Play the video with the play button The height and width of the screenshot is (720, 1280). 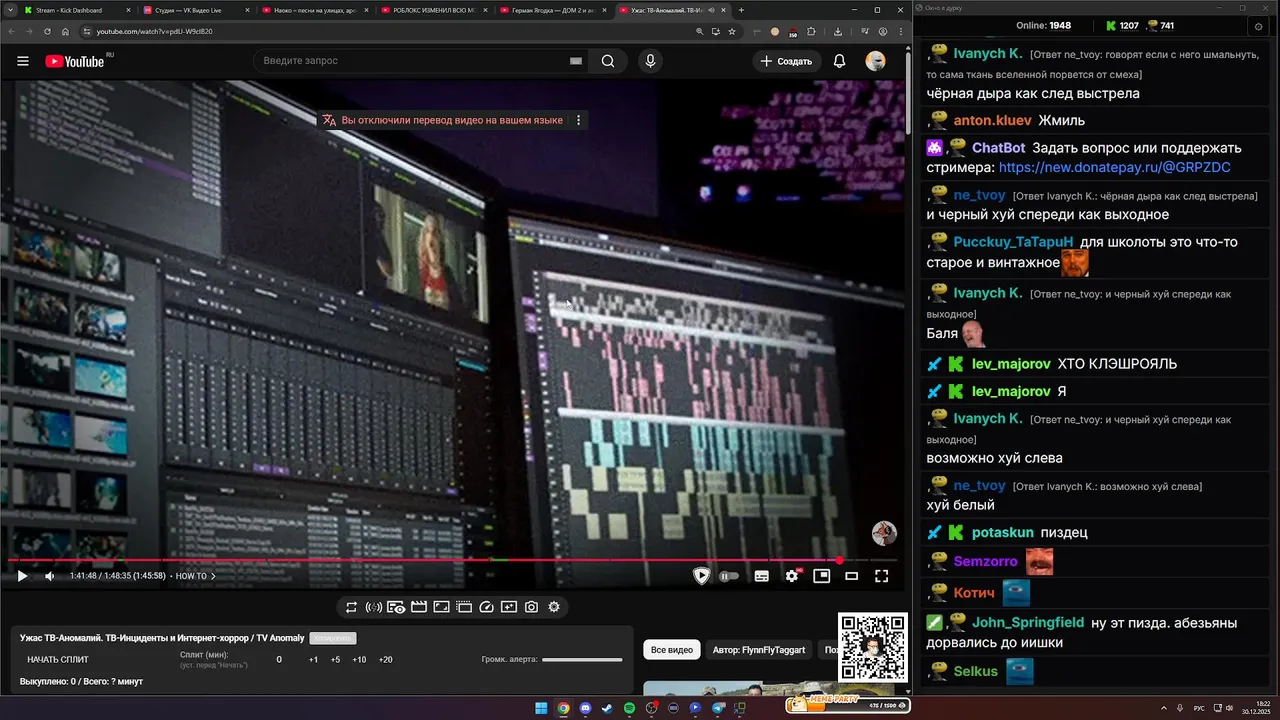pos(22,576)
